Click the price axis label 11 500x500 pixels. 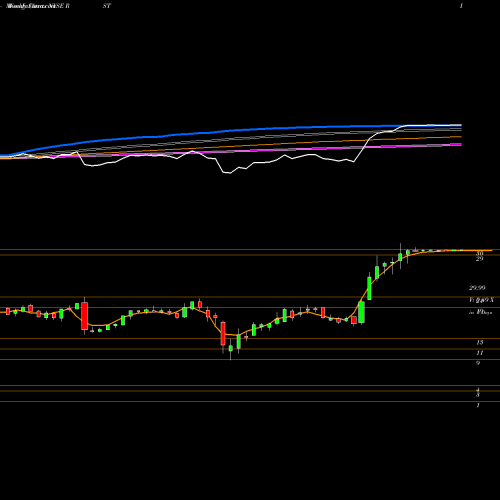pyautogui.click(x=480, y=353)
